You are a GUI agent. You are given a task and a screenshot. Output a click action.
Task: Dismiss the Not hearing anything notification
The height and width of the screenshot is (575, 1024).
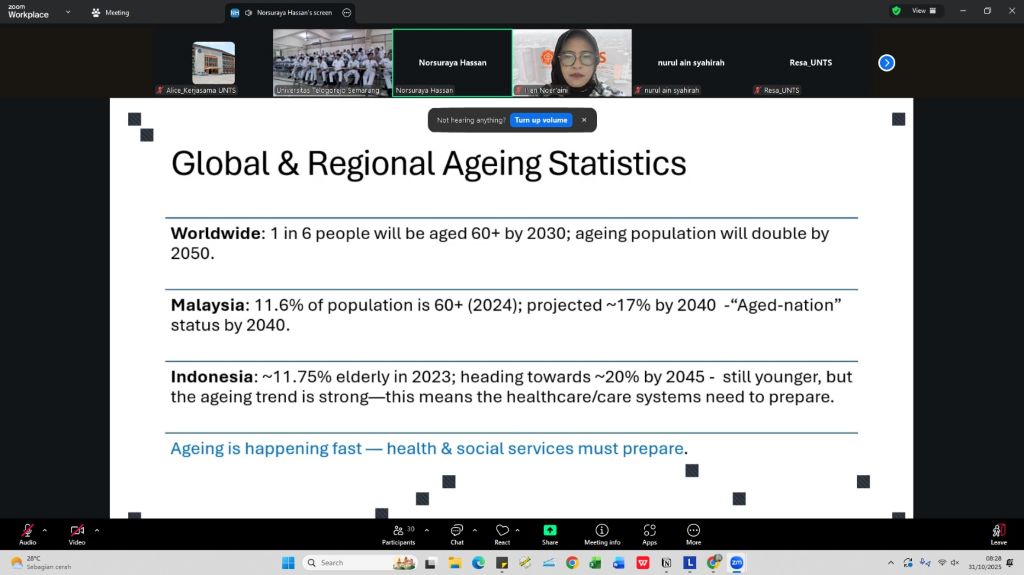[x=584, y=120]
